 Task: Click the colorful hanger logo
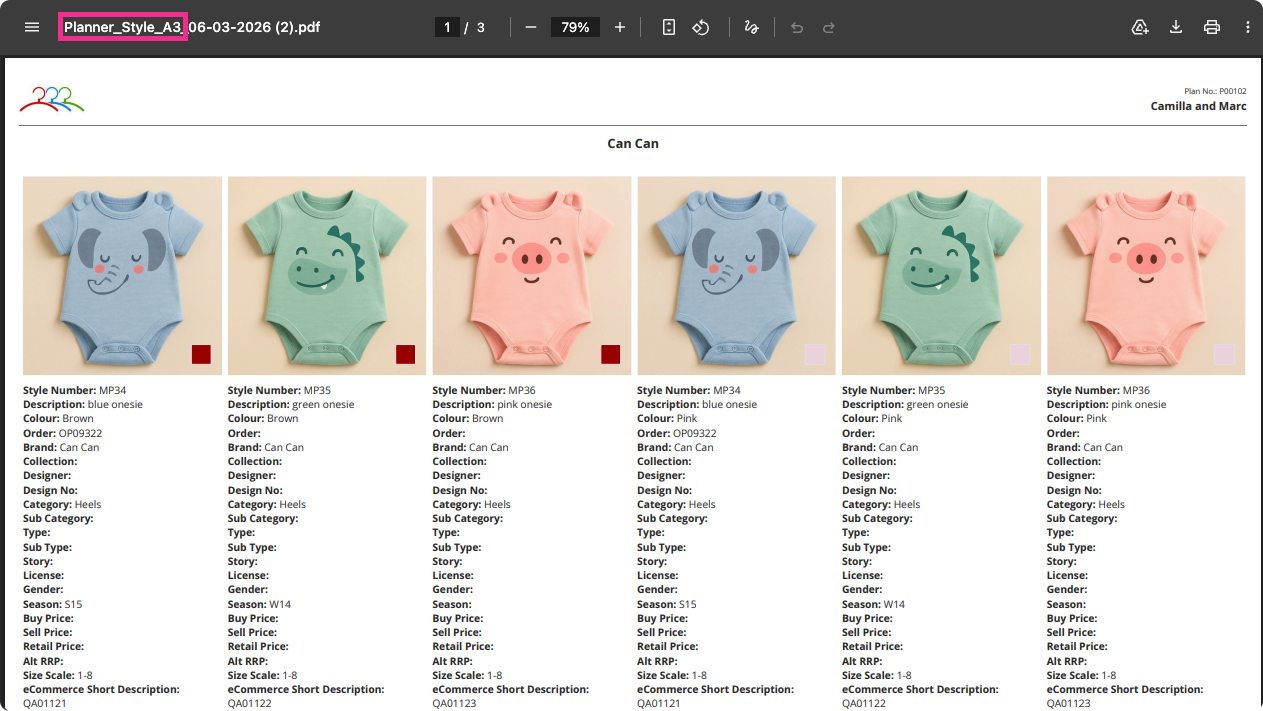[52, 98]
